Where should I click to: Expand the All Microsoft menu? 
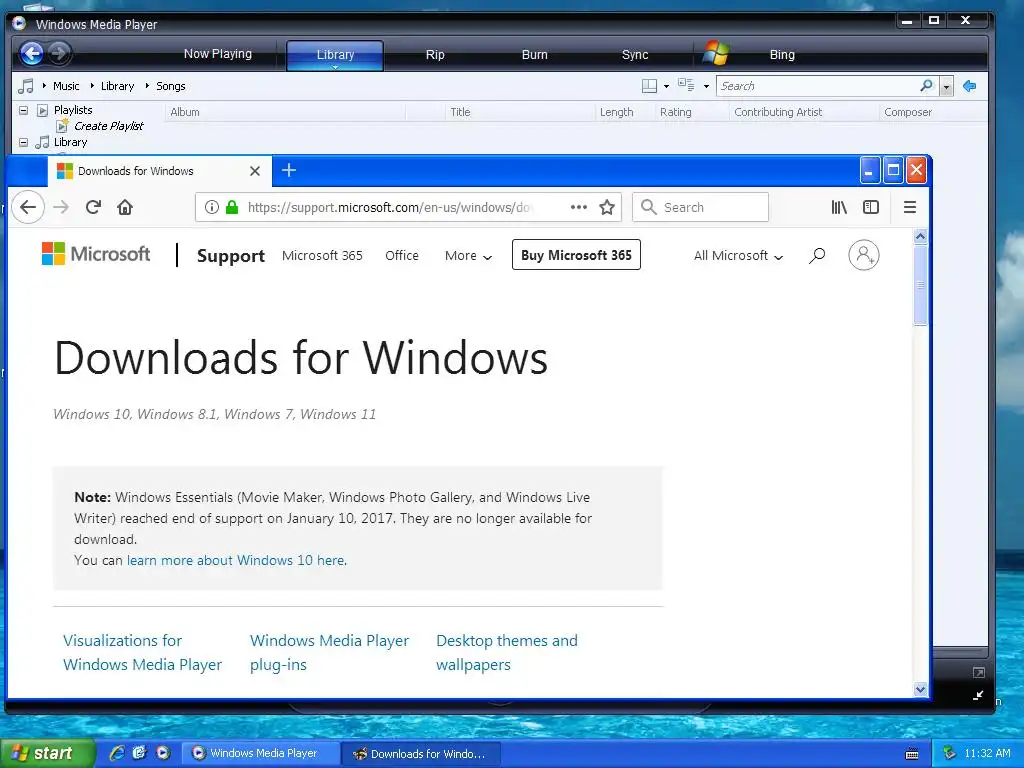point(738,256)
